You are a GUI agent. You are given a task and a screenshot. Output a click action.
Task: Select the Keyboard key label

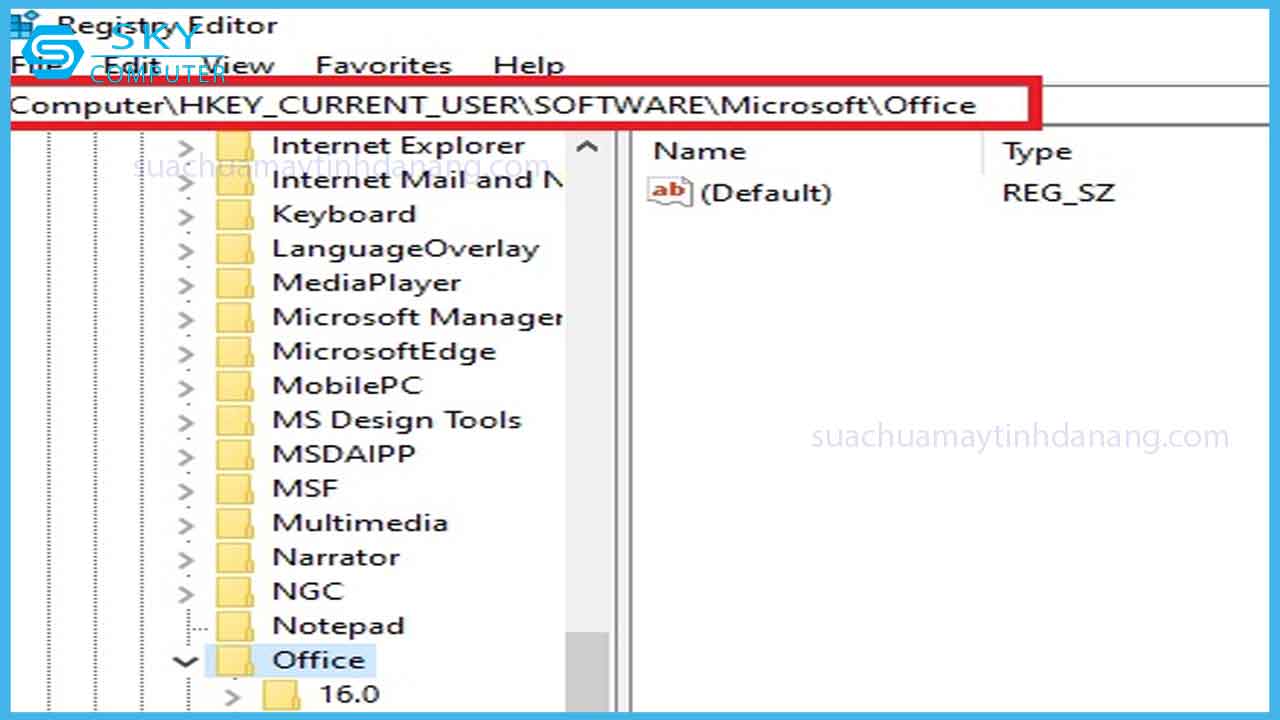[x=344, y=215]
